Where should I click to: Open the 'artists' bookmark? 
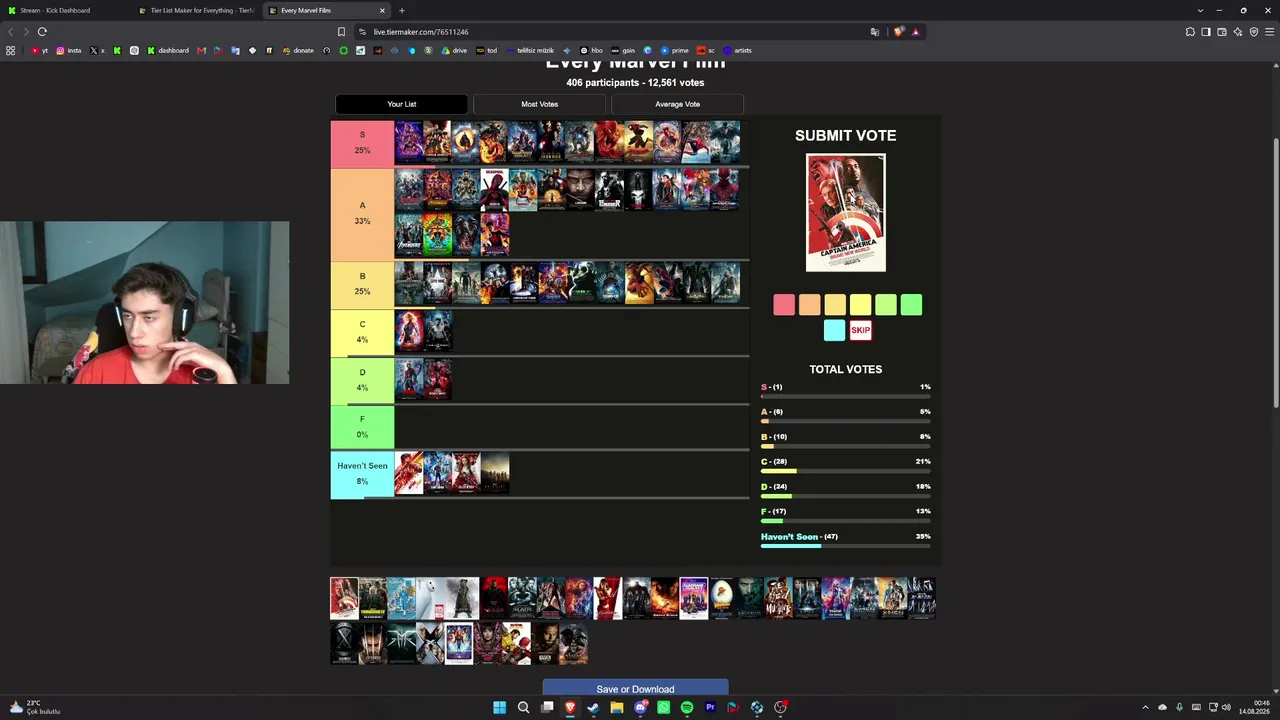click(x=738, y=50)
